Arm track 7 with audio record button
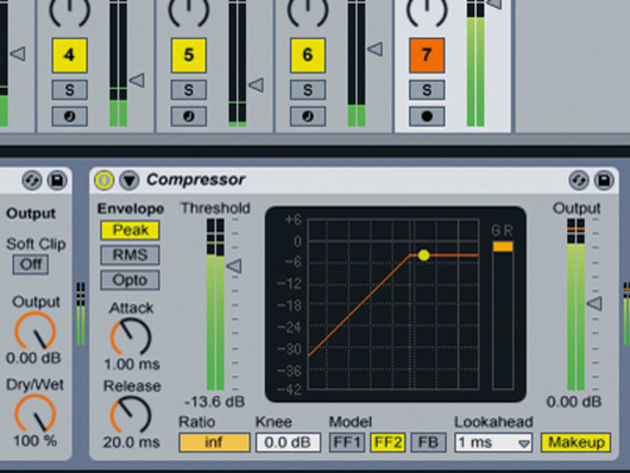The width and height of the screenshot is (630, 473). point(427,117)
